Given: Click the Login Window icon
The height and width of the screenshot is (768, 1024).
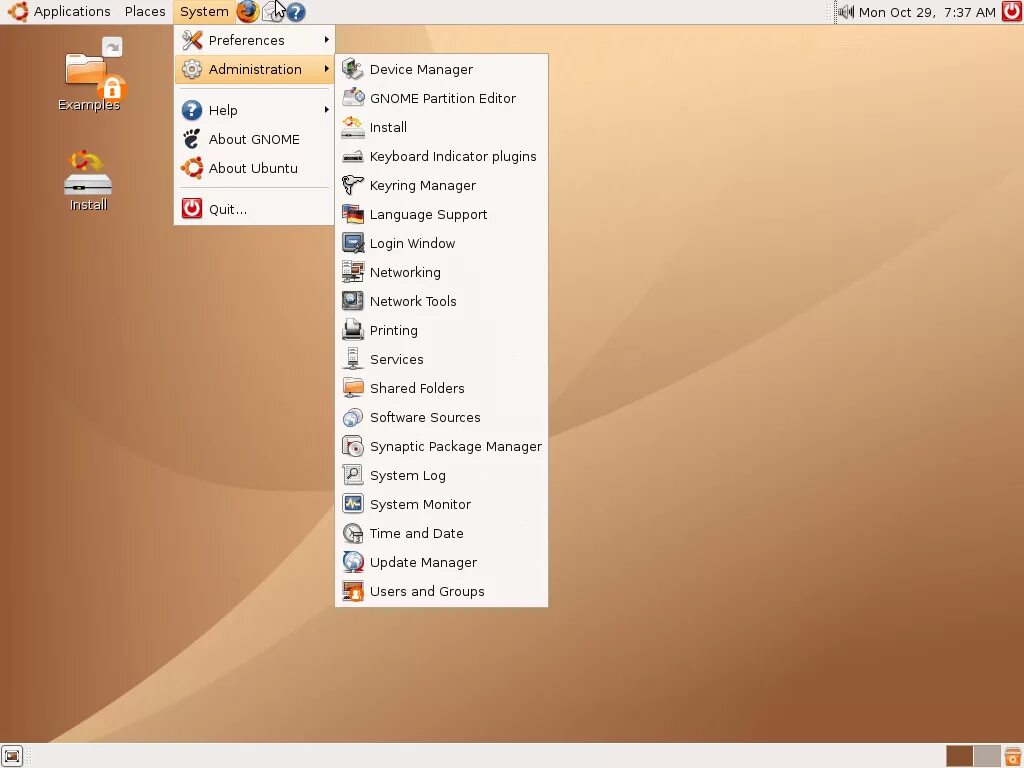Looking at the screenshot, I should (353, 243).
